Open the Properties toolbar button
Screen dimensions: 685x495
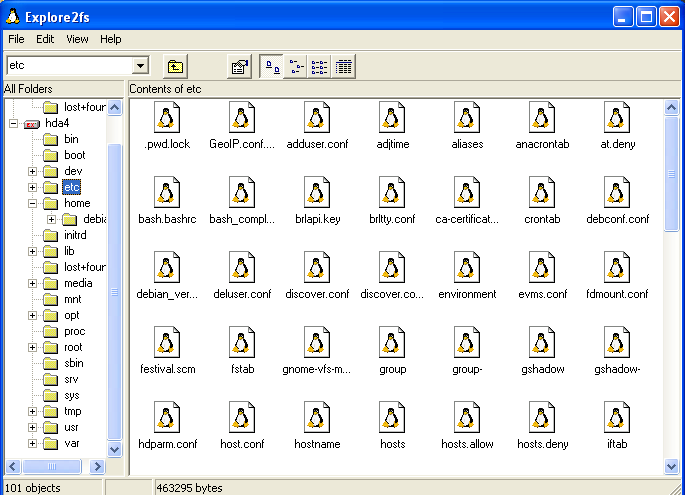(239, 67)
